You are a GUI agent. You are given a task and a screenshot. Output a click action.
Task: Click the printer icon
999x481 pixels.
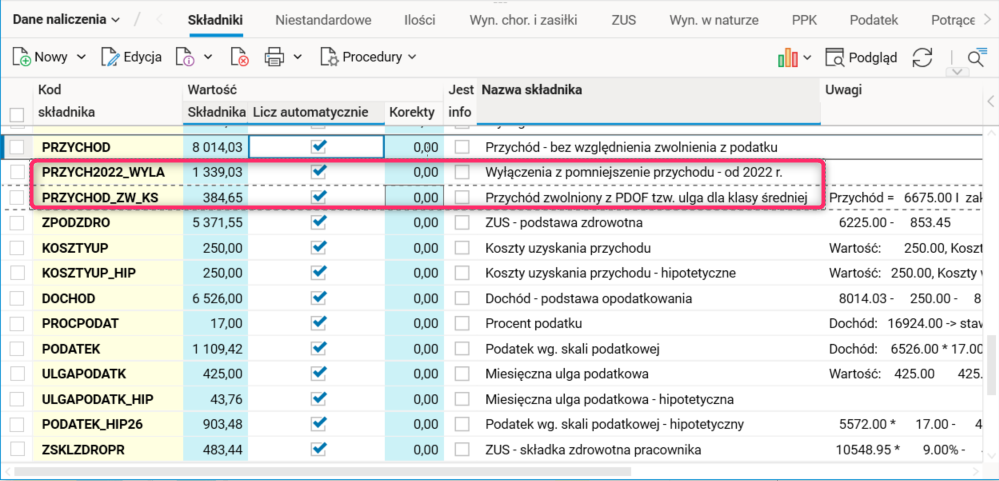click(275, 57)
